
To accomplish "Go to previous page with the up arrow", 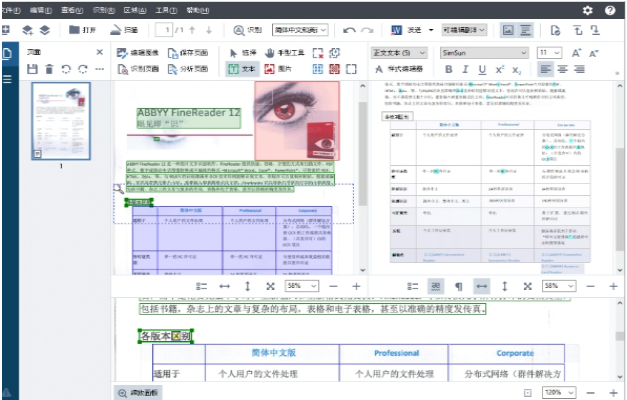I will tap(192, 30).
